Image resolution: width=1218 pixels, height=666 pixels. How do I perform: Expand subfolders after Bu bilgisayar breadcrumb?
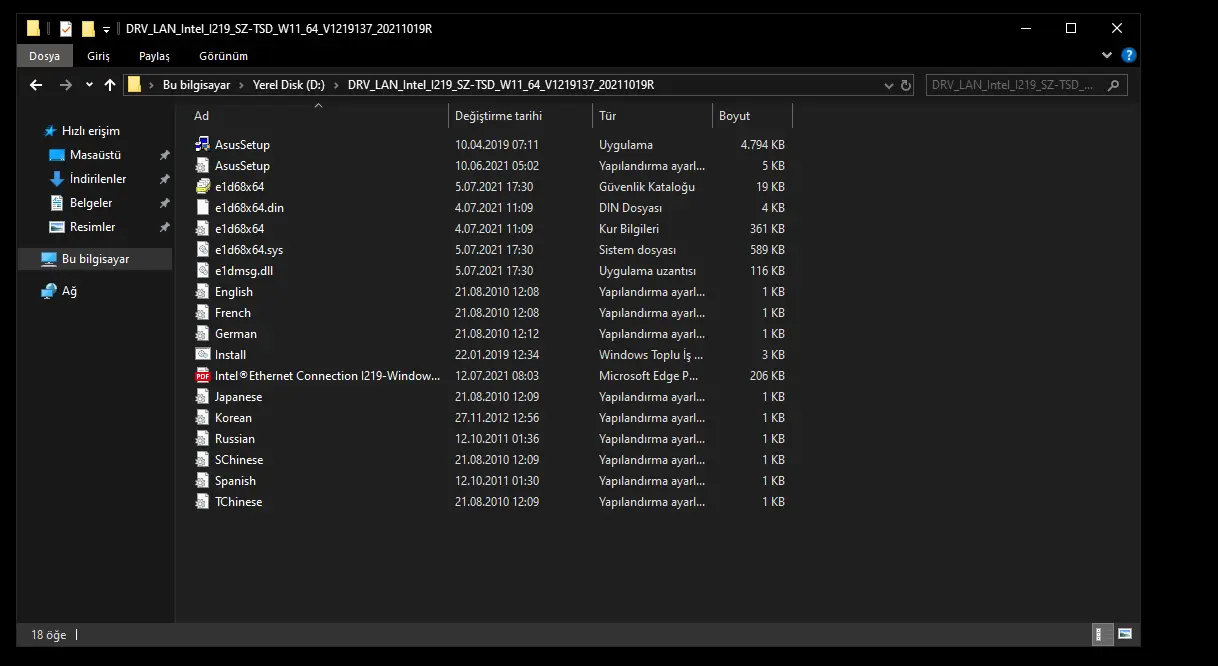click(x=242, y=85)
